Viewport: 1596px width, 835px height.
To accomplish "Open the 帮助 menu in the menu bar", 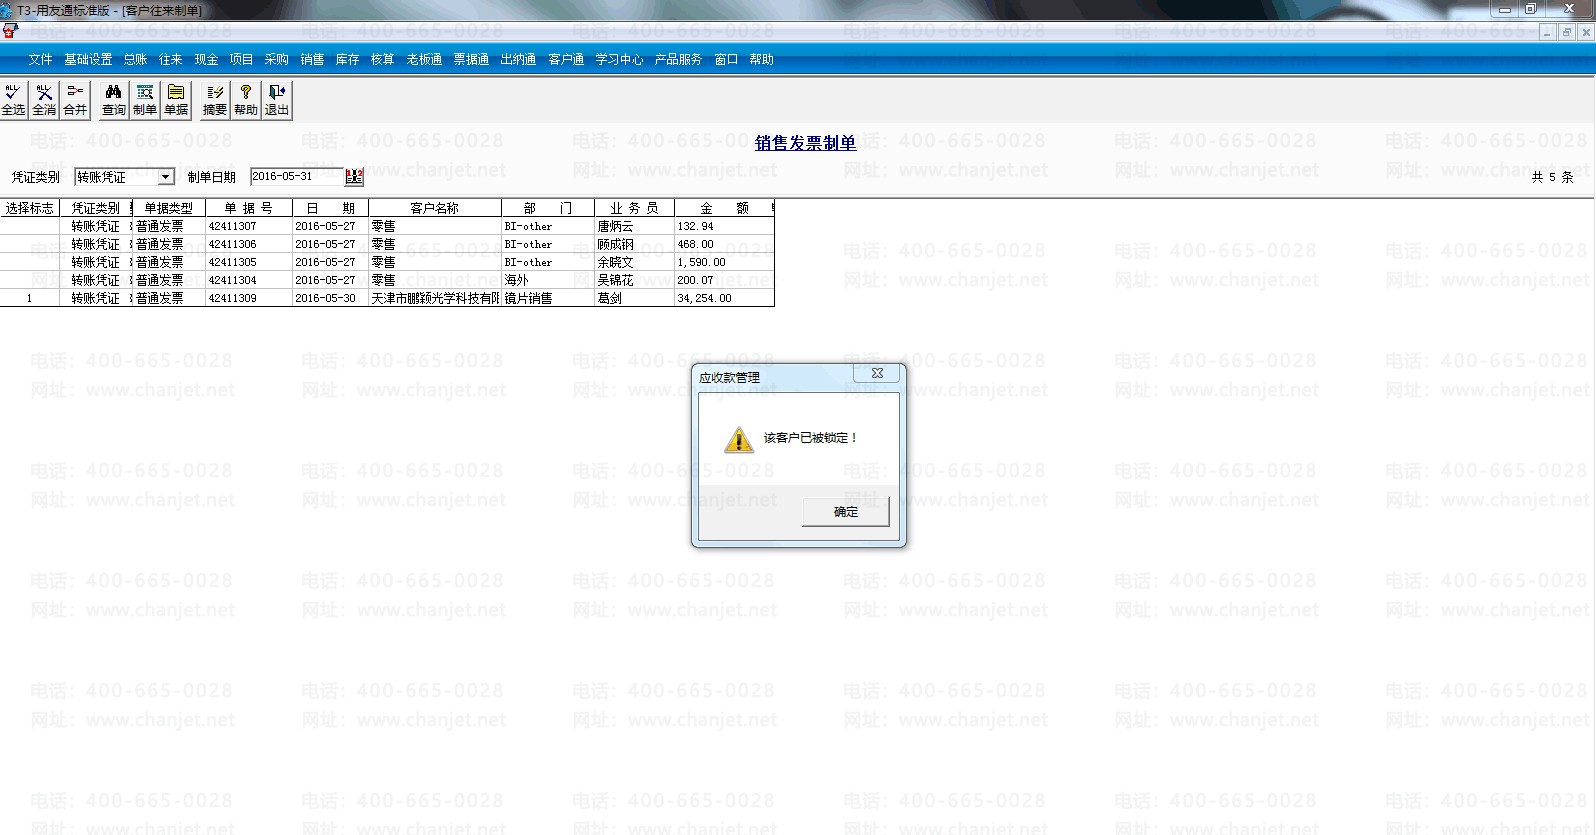I will point(761,59).
